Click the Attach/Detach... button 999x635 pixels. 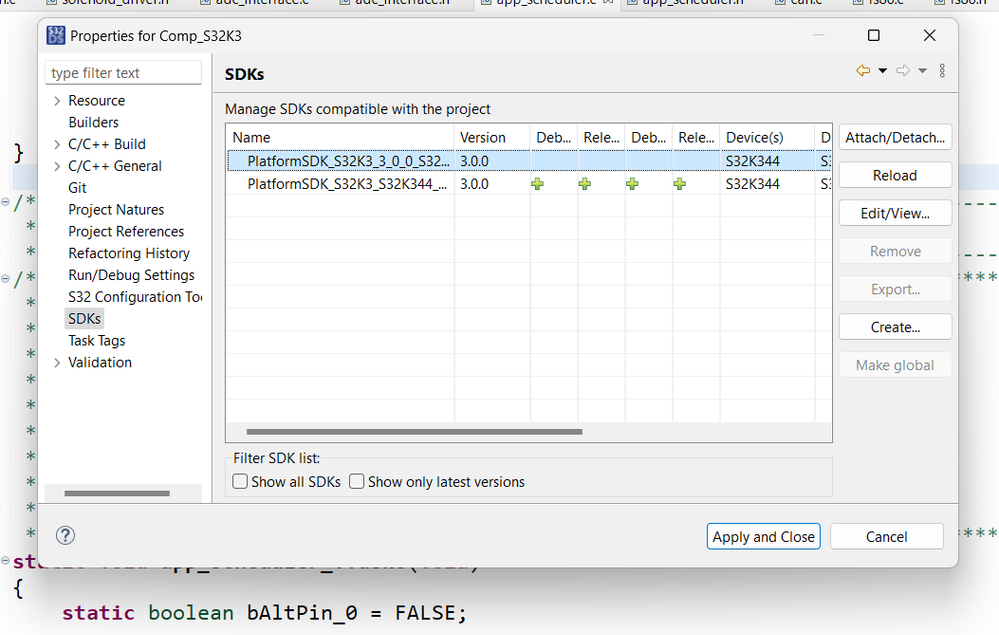pos(895,138)
